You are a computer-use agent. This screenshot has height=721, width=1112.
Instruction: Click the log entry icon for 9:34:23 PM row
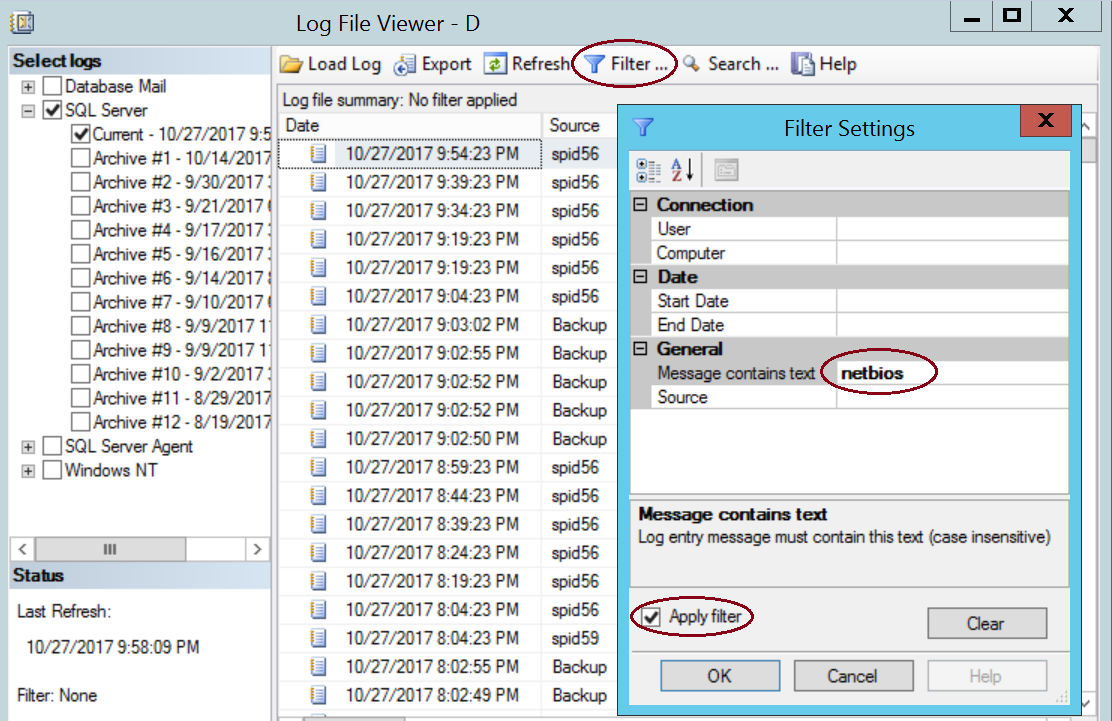pyautogui.click(x=318, y=211)
